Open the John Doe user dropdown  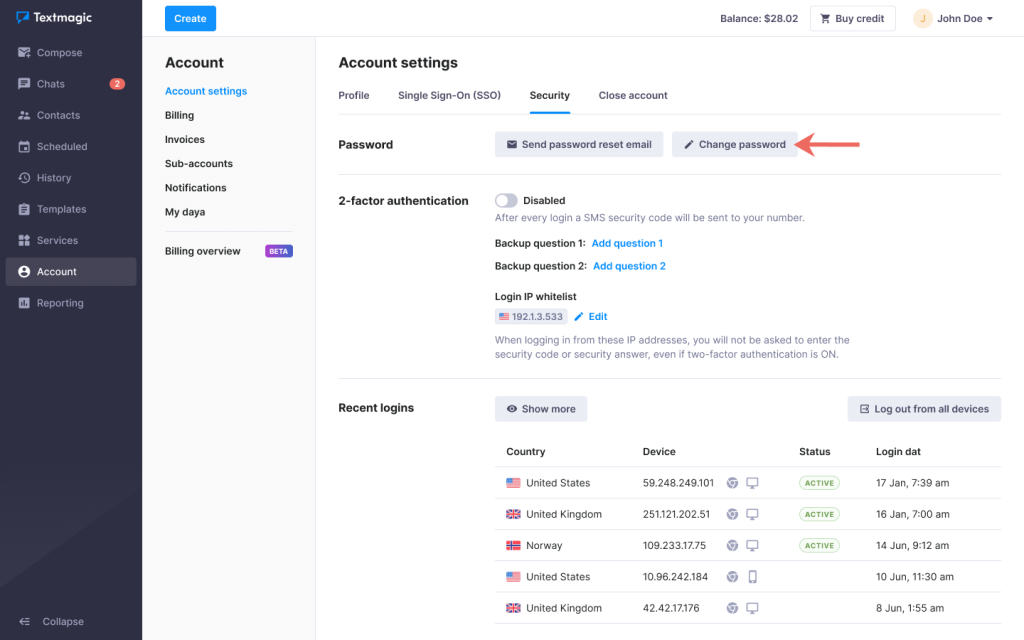point(953,18)
